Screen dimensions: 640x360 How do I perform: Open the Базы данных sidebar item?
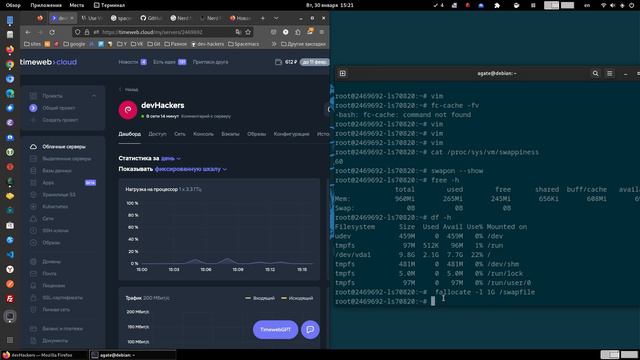coord(57,171)
